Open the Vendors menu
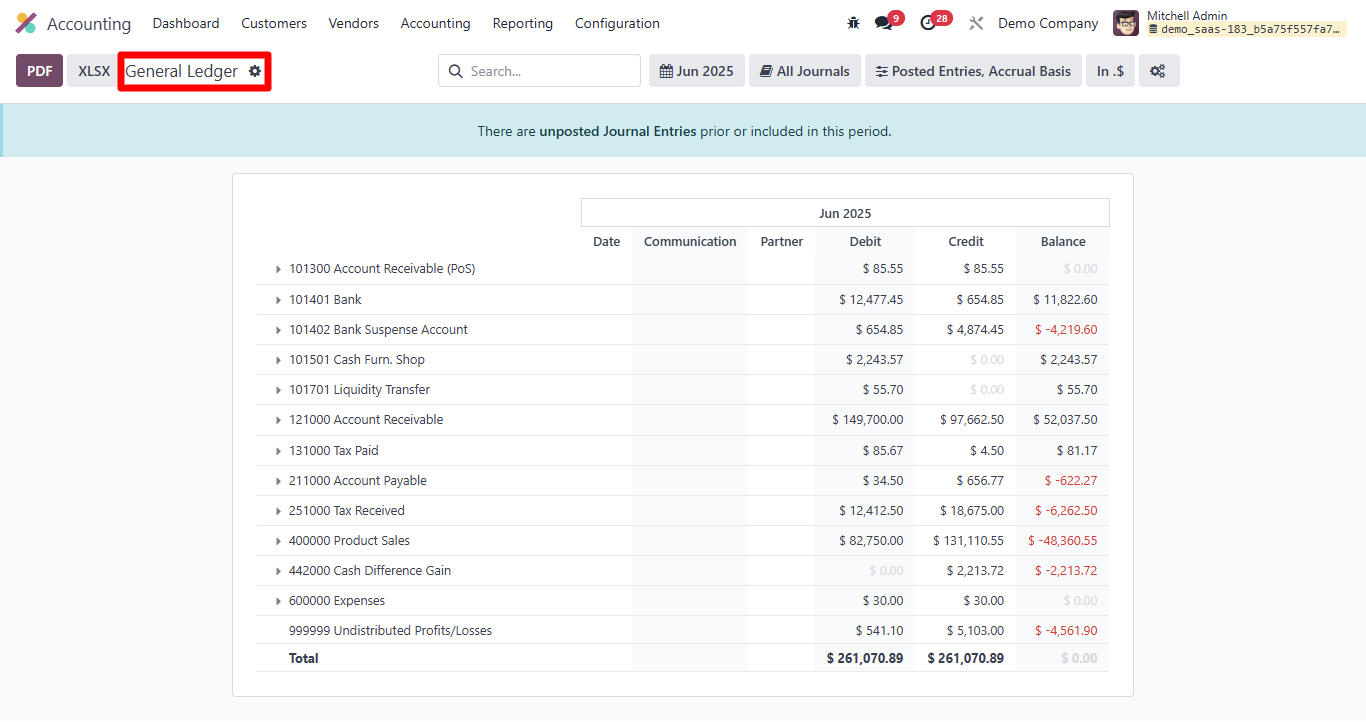This screenshot has height=722, width=1366. [x=354, y=23]
